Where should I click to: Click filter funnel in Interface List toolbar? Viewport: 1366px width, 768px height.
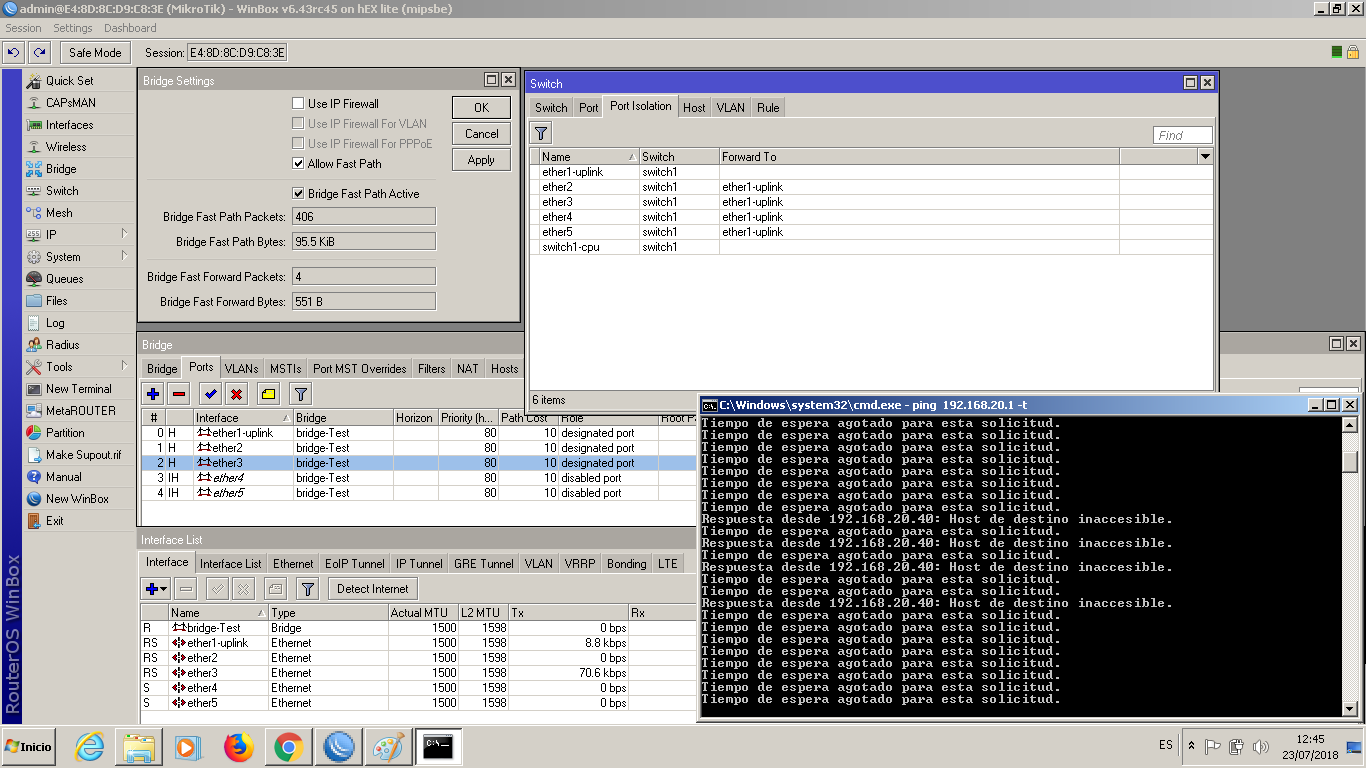(308, 589)
